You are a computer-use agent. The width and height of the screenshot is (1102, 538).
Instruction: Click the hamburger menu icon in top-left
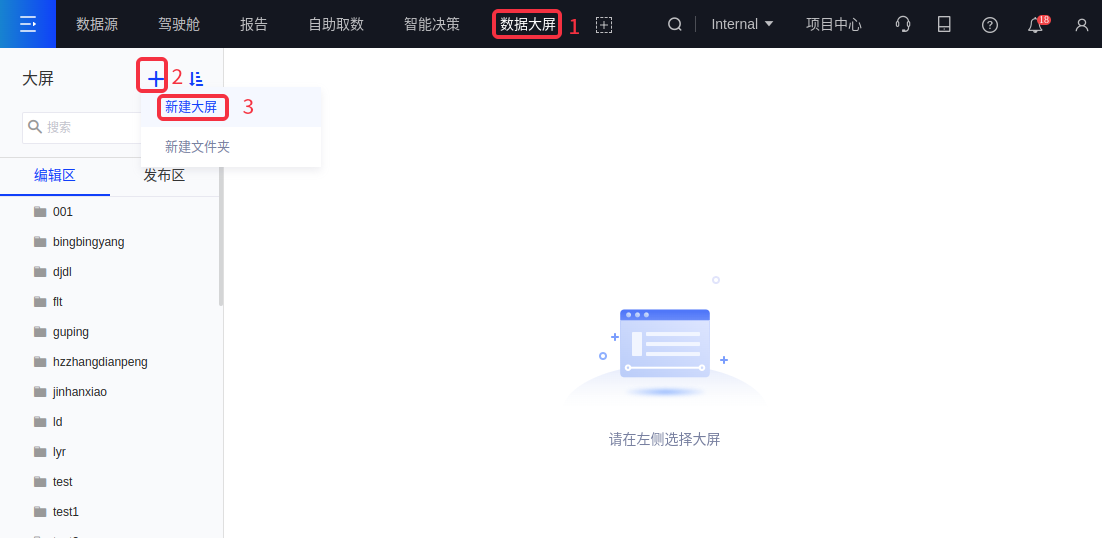tap(27, 24)
